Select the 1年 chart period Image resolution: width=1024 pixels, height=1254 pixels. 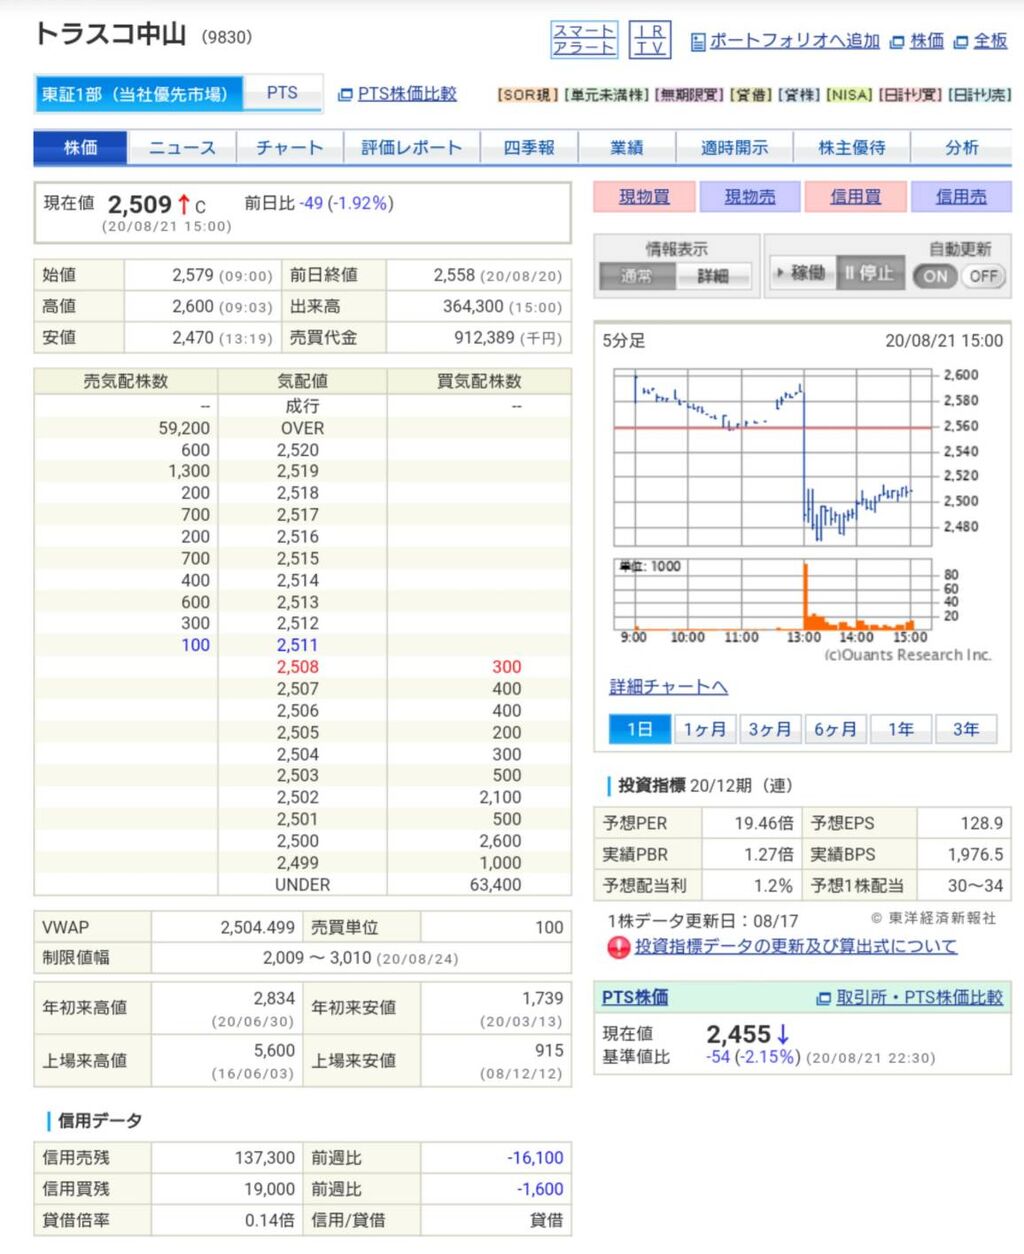tap(900, 729)
